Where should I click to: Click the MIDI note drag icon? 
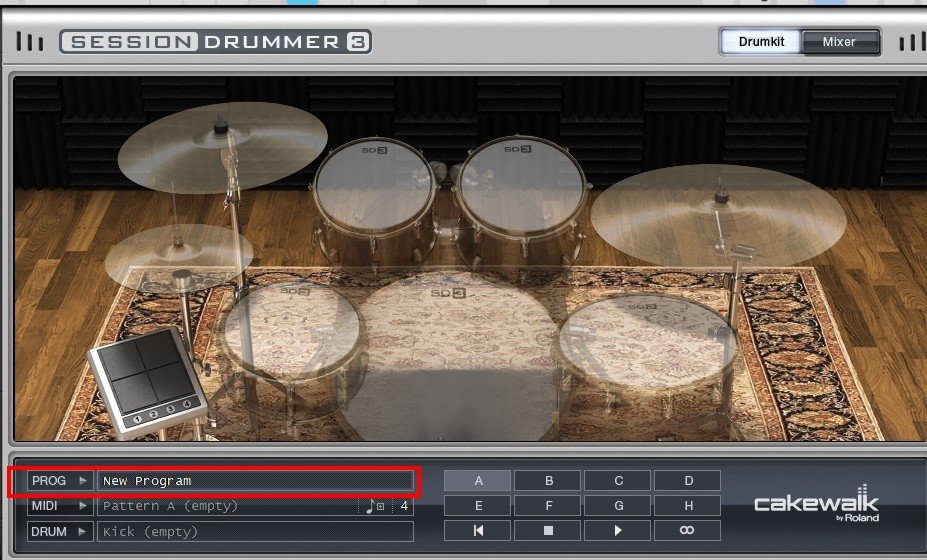pos(373,506)
